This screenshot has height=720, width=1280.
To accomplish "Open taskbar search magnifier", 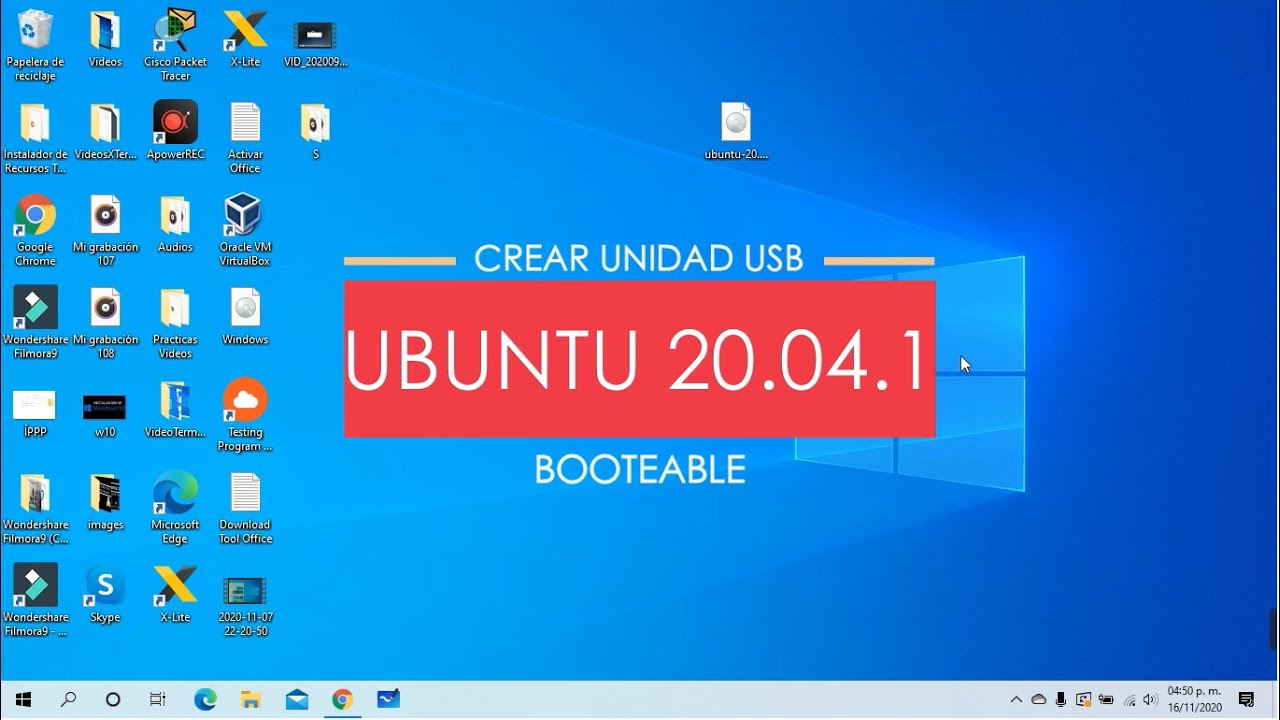I will coord(68,700).
